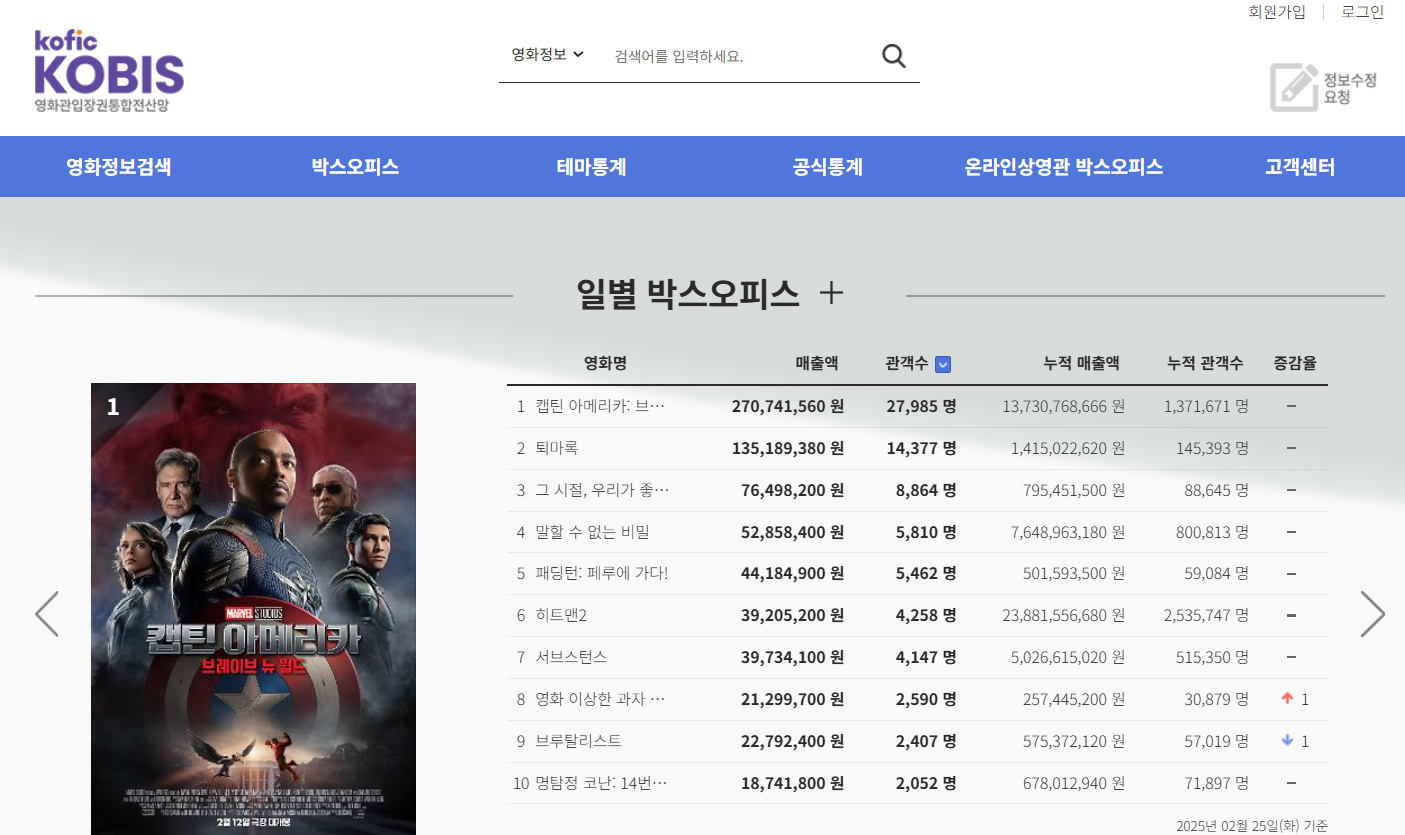
Task: Go to next poster with right arrow
Action: (x=1372, y=614)
